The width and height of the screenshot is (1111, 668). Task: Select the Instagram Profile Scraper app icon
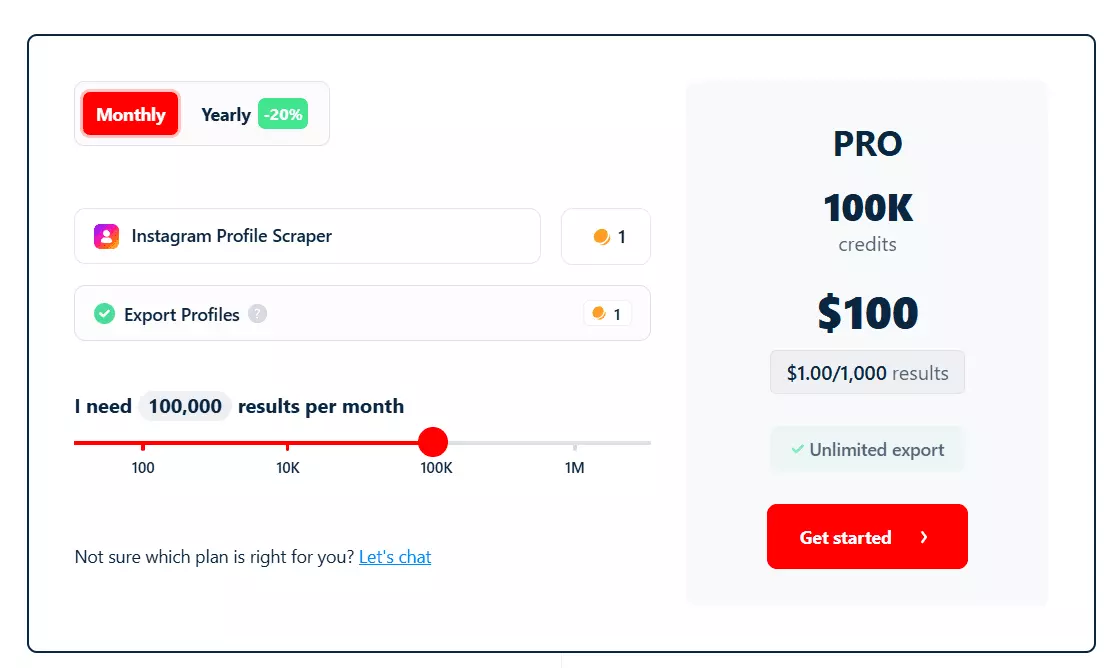click(x=105, y=236)
